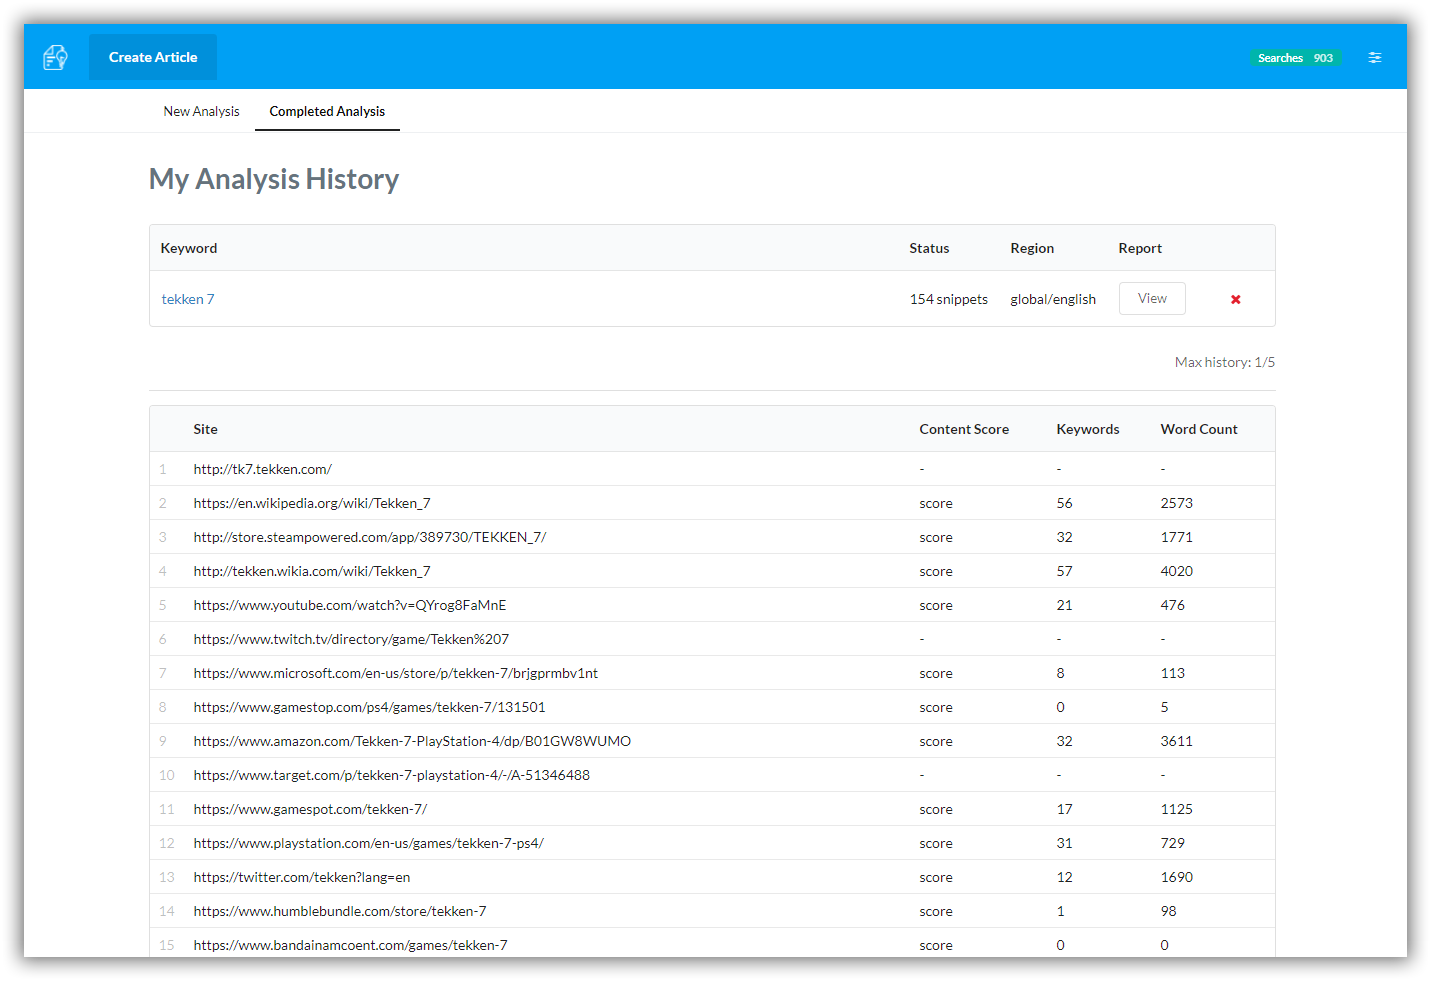The width and height of the screenshot is (1431, 981).
Task: Click the Keyword column header
Action: click(189, 248)
